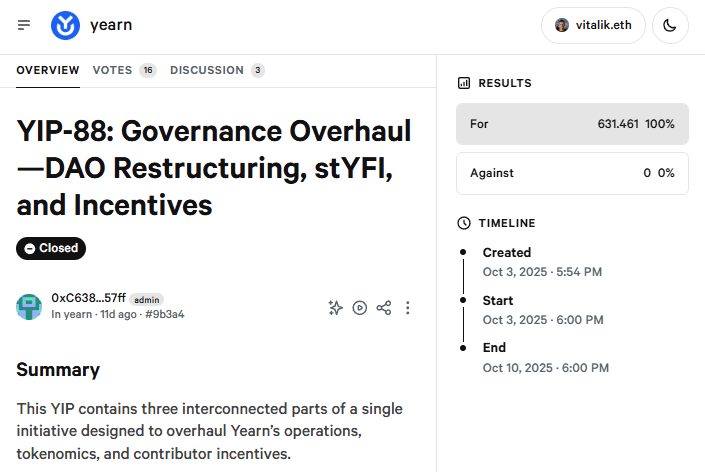705x472 pixels.
Task: Select the Overview tab
Action: pyautogui.click(x=48, y=70)
